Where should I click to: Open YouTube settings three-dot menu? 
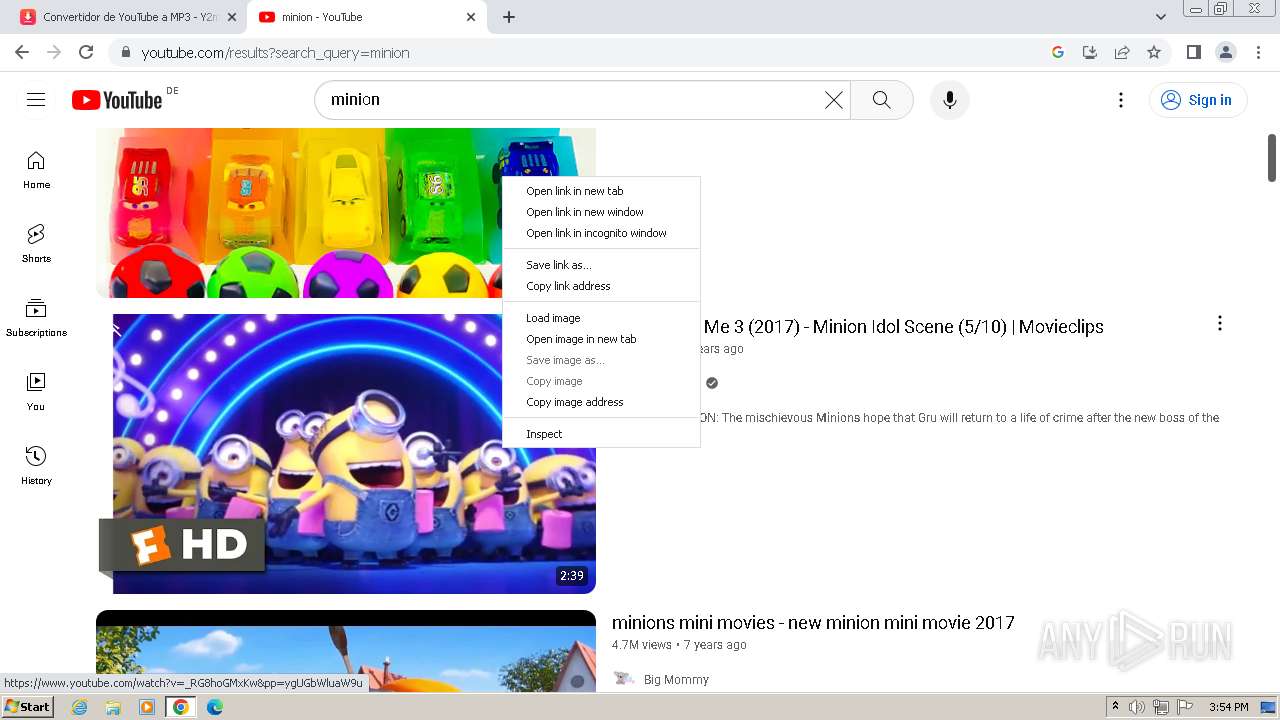pos(1121,100)
